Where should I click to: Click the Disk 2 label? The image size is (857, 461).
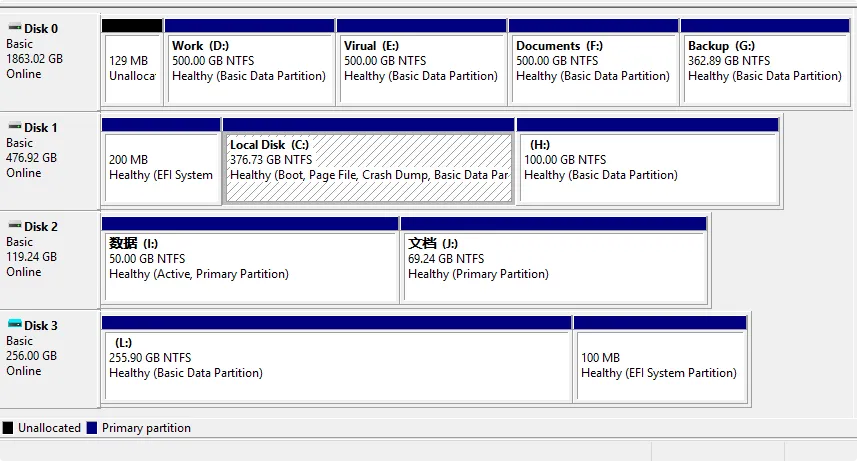[41, 226]
